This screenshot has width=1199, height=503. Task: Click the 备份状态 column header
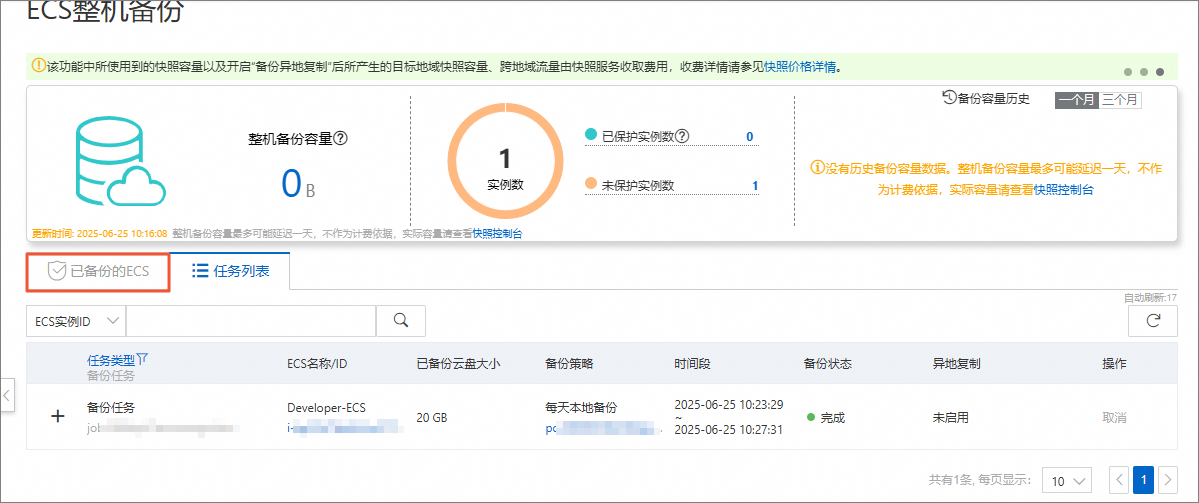tap(827, 363)
